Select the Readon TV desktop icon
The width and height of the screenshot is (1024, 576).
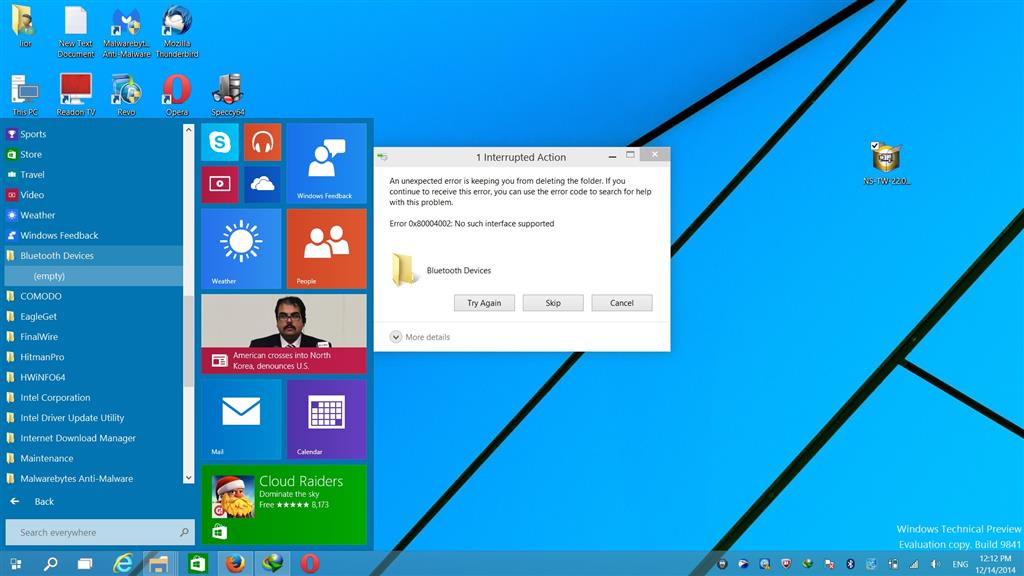point(76,95)
